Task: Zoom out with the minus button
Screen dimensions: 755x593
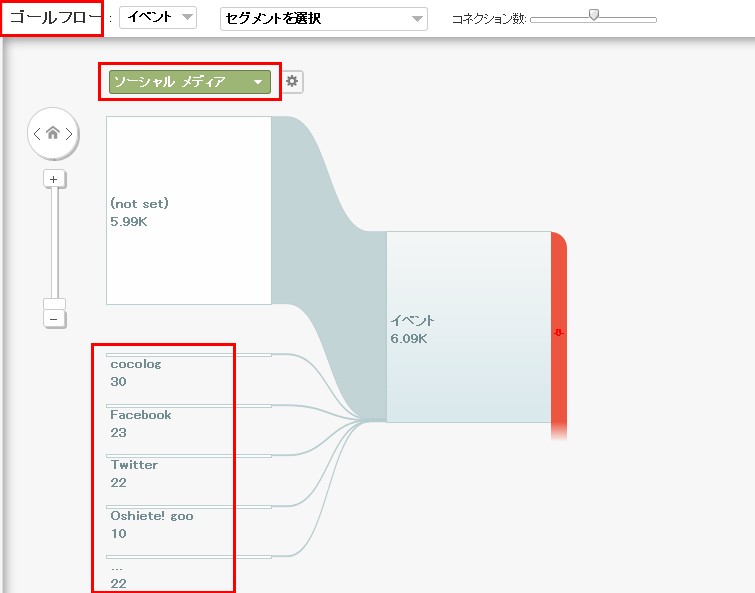Action: pos(54,319)
